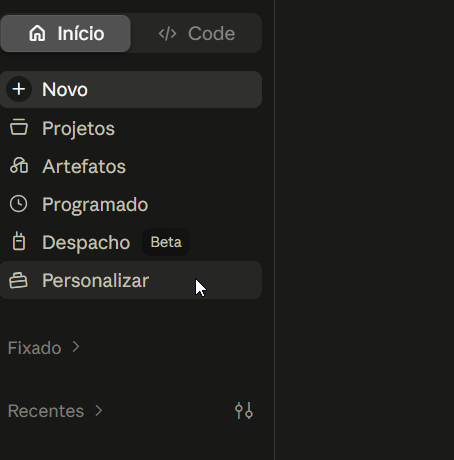Click the Despacho walkie-talkie icon
The image size is (454, 460).
19,242
